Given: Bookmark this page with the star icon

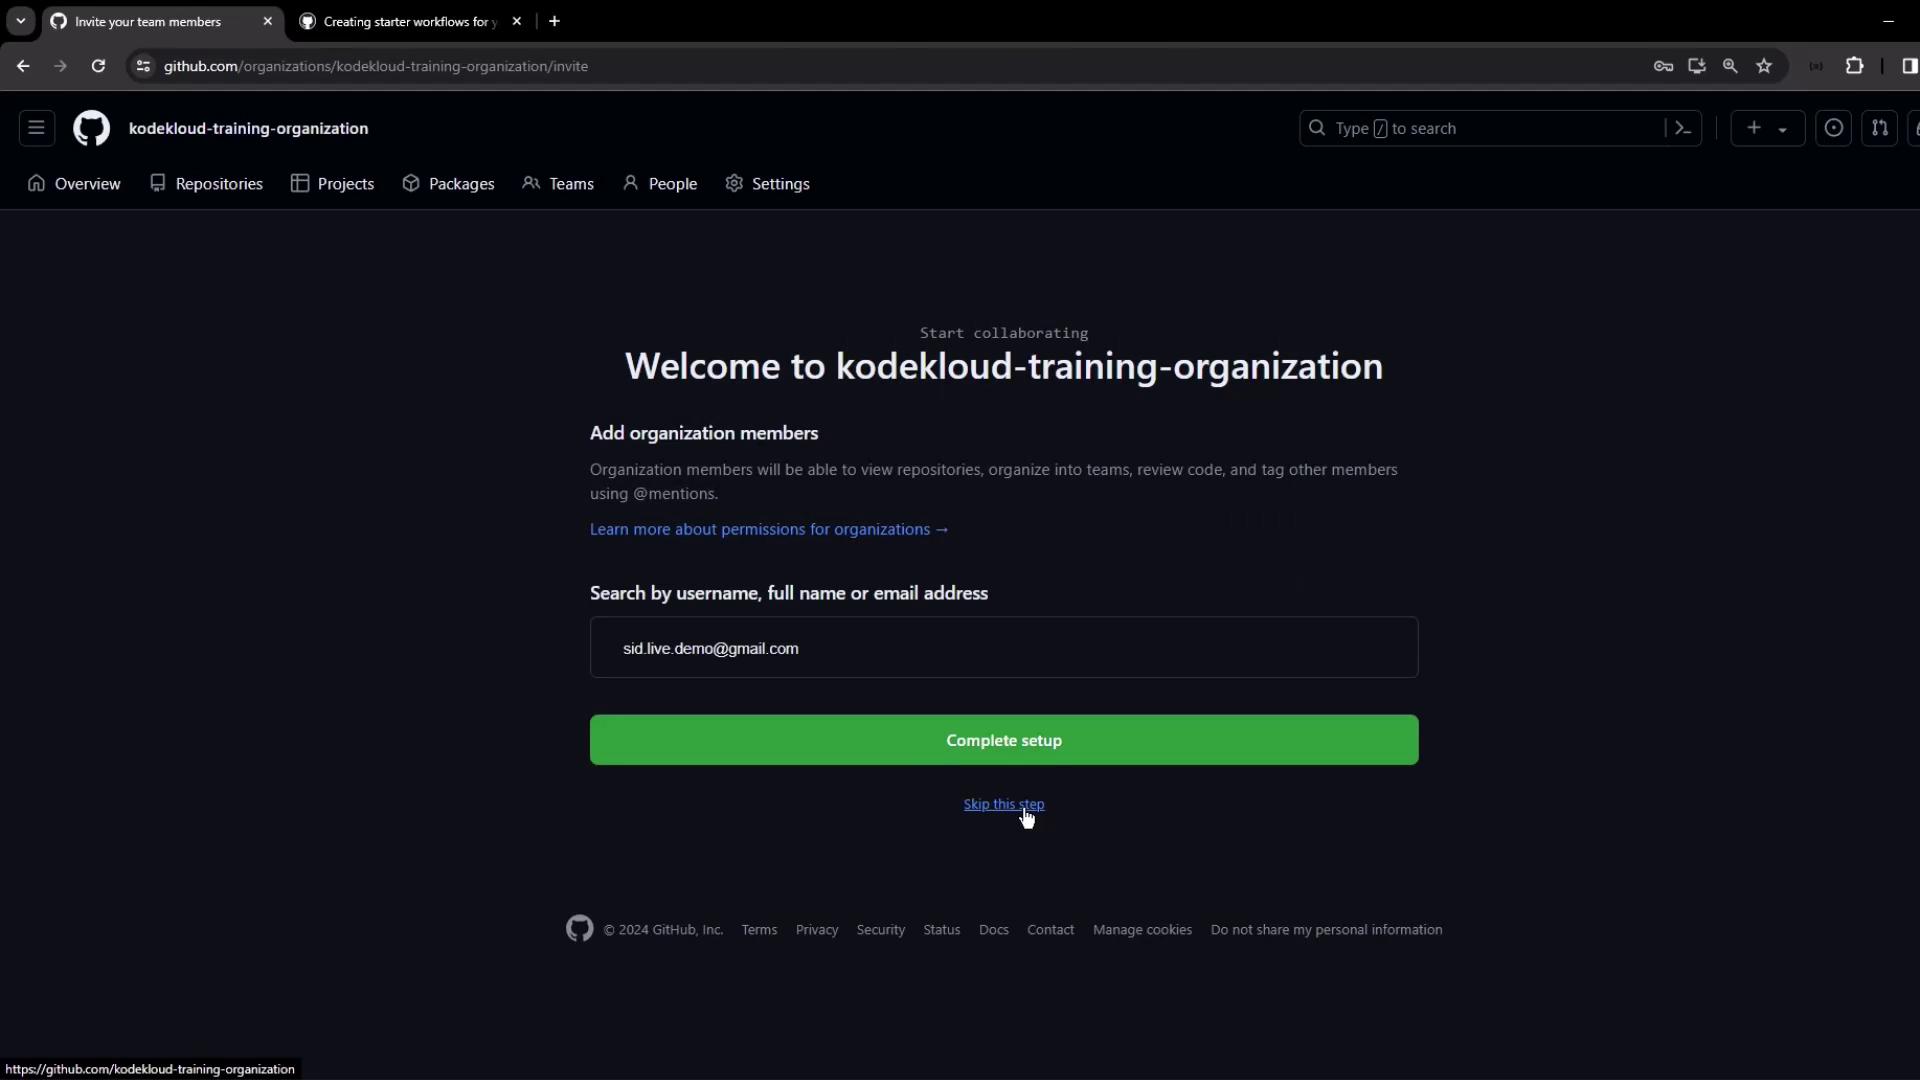Looking at the screenshot, I should tap(1764, 66).
